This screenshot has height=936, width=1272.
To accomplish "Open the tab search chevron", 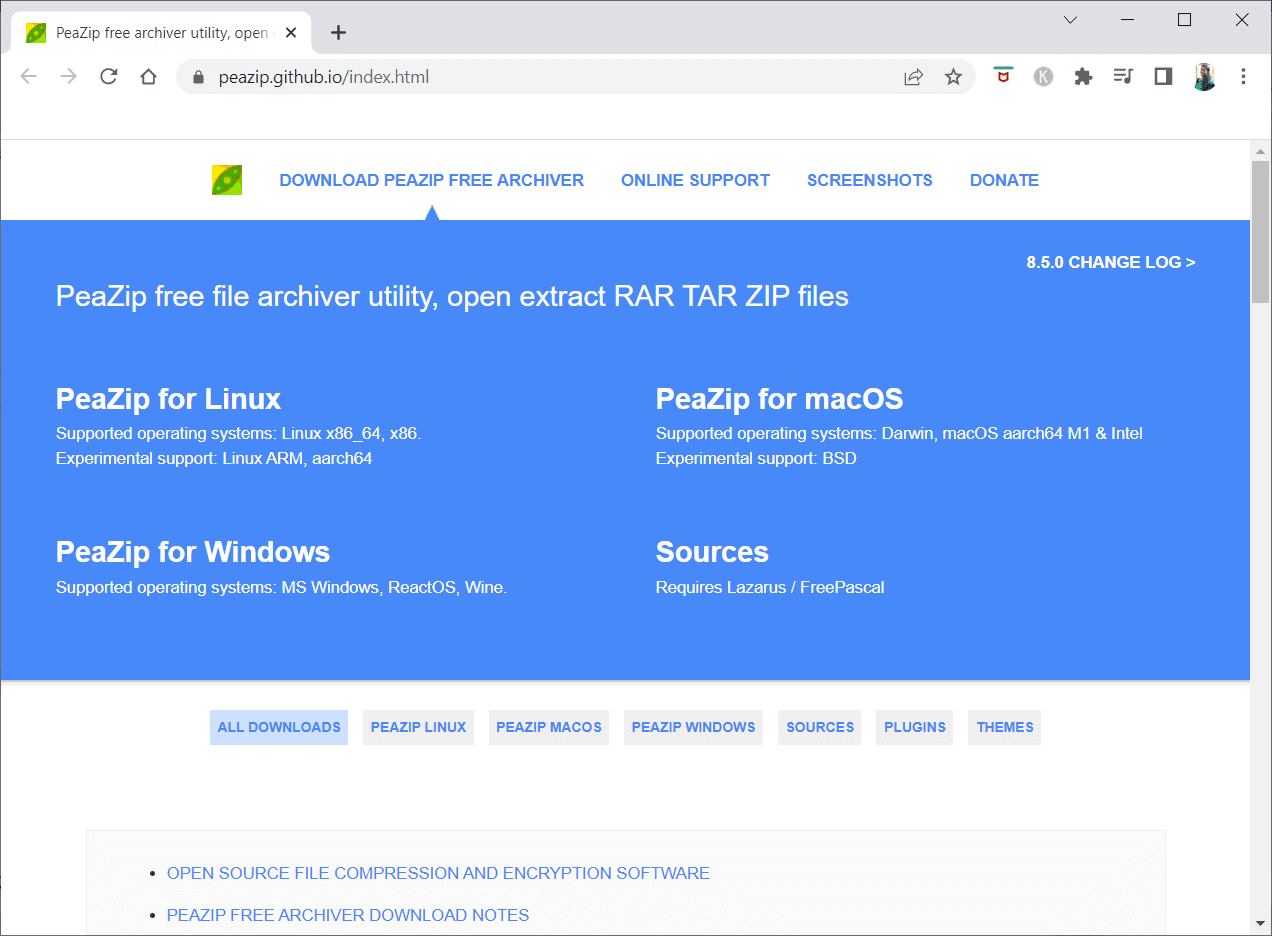I will coord(1070,20).
